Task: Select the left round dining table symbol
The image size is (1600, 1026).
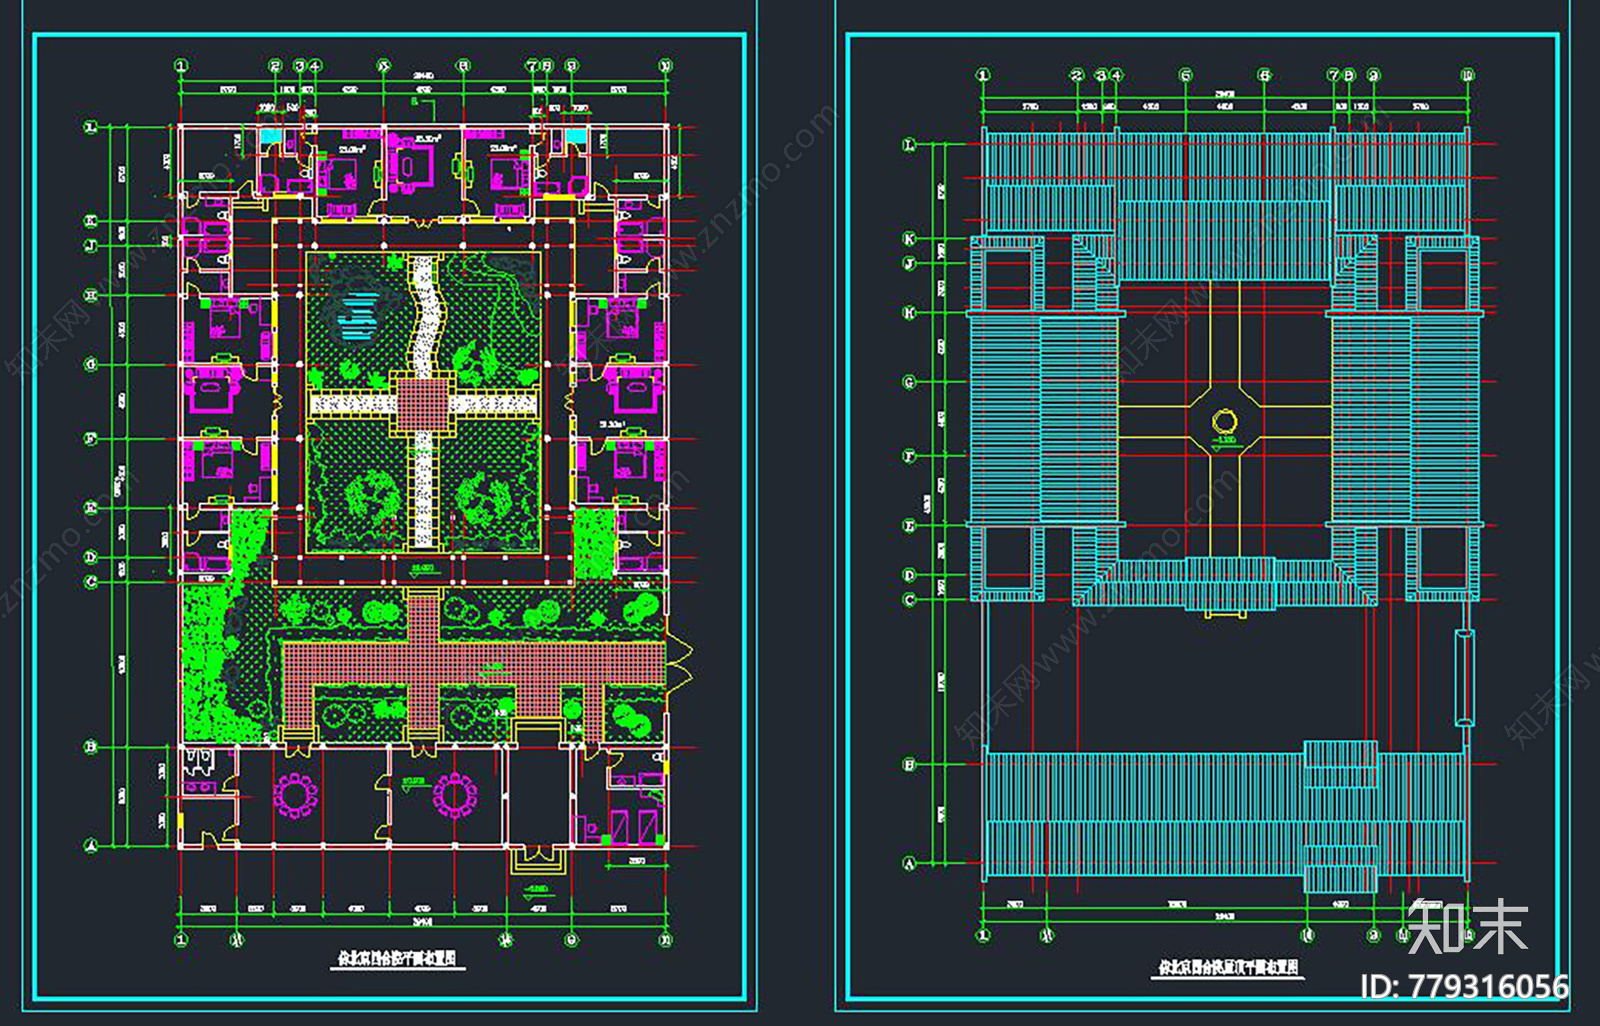Action: pyautogui.click(x=297, y=796)
